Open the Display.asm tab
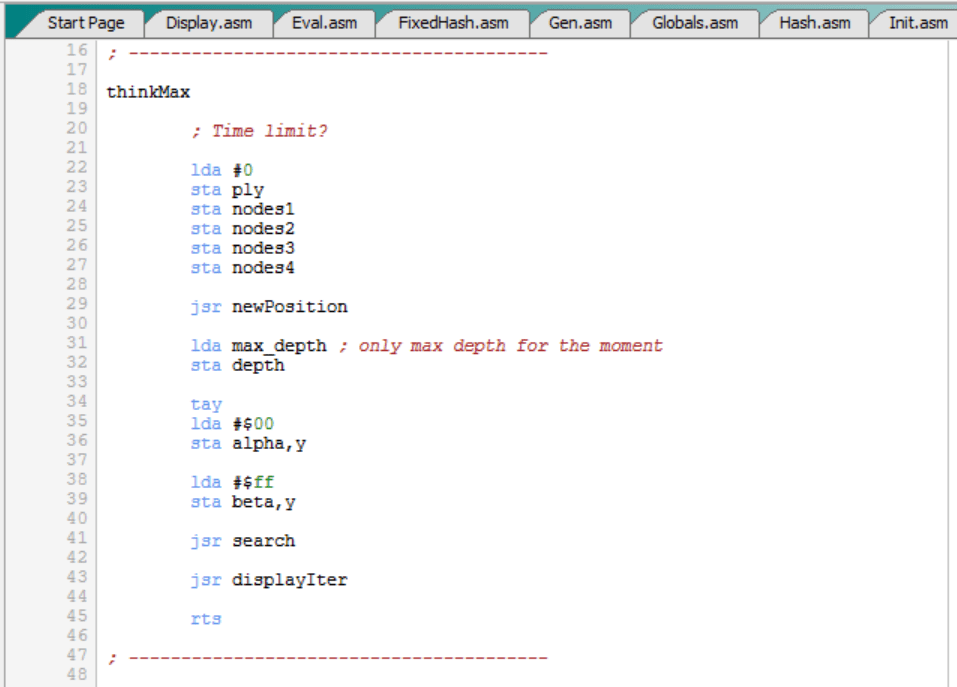The height and width of the screenshot is (687, 957). pyautogui.click(x=208, y=22)
